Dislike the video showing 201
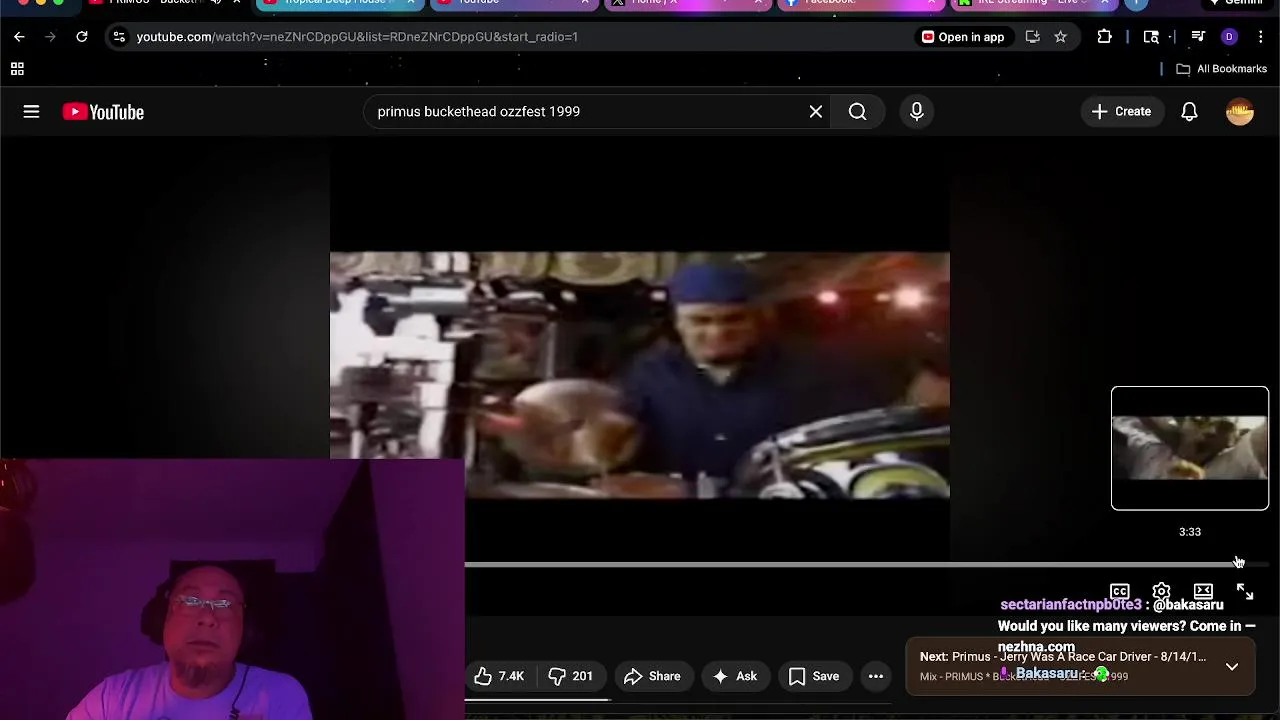The height and width of the screenshot is (720, 1280). tap(571, 677)
